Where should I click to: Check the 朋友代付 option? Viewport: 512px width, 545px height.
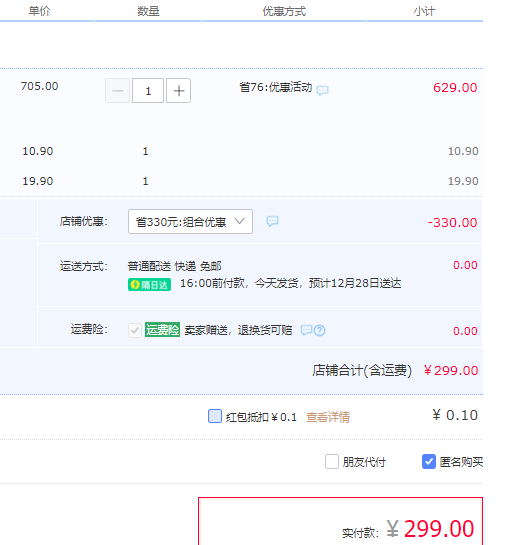pyautogui.click(x=332, y=462)
